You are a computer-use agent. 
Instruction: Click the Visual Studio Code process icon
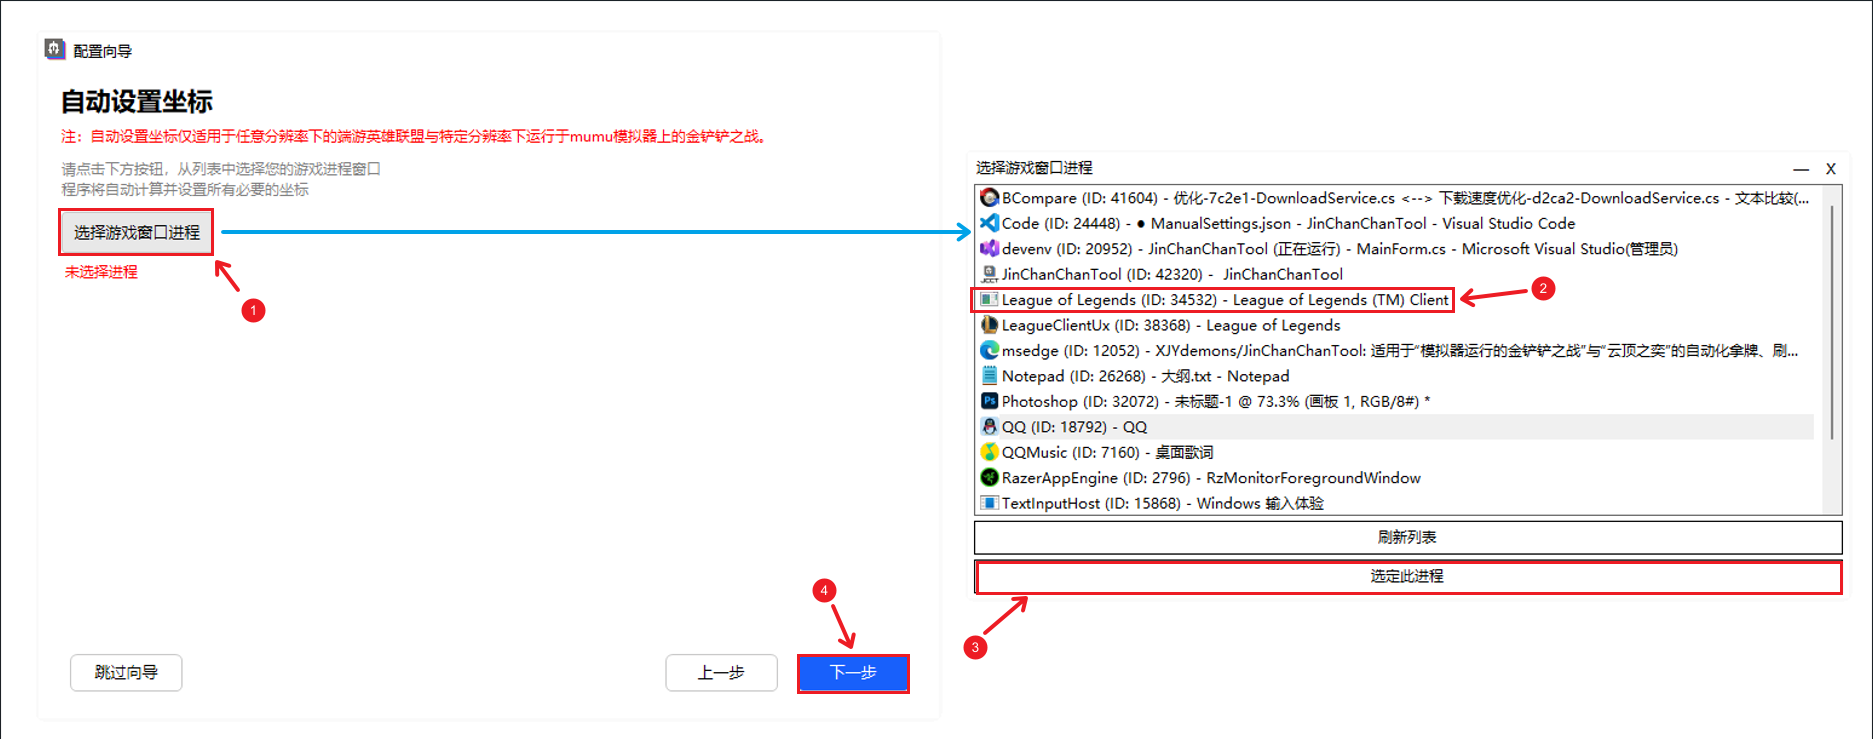989,223
